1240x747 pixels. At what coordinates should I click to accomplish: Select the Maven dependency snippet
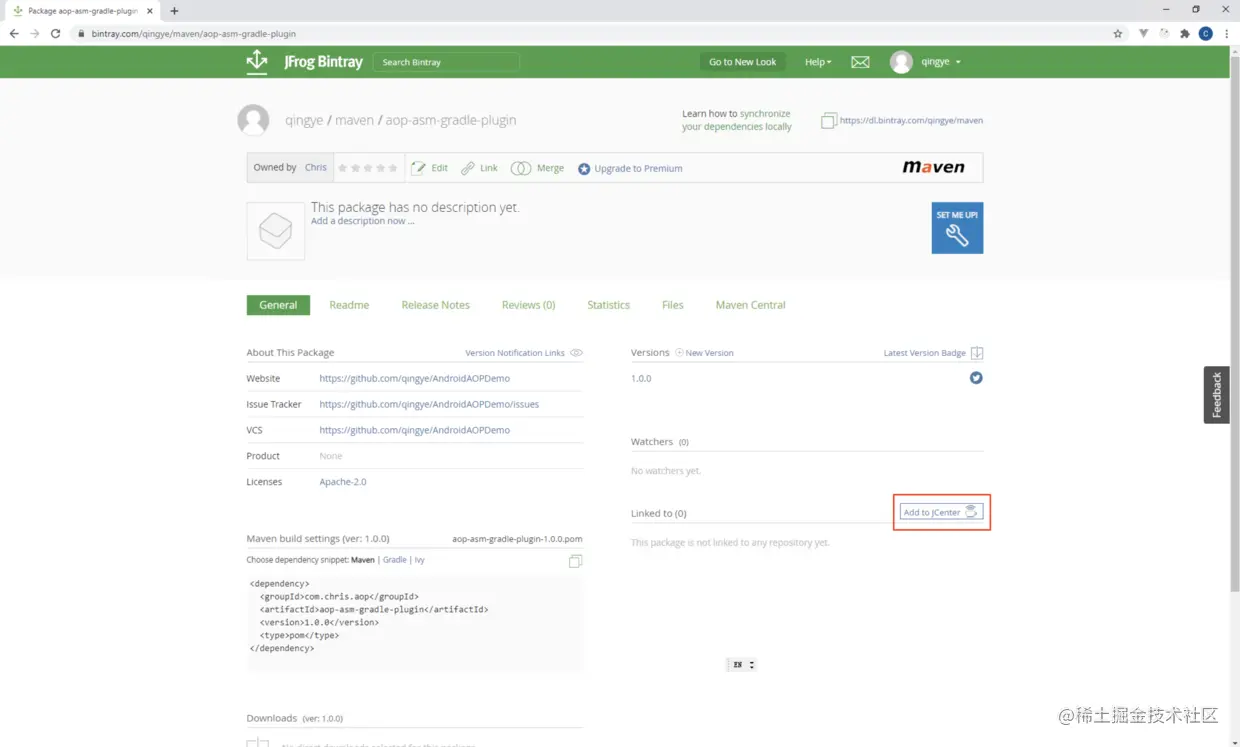[x=362, y=560]
